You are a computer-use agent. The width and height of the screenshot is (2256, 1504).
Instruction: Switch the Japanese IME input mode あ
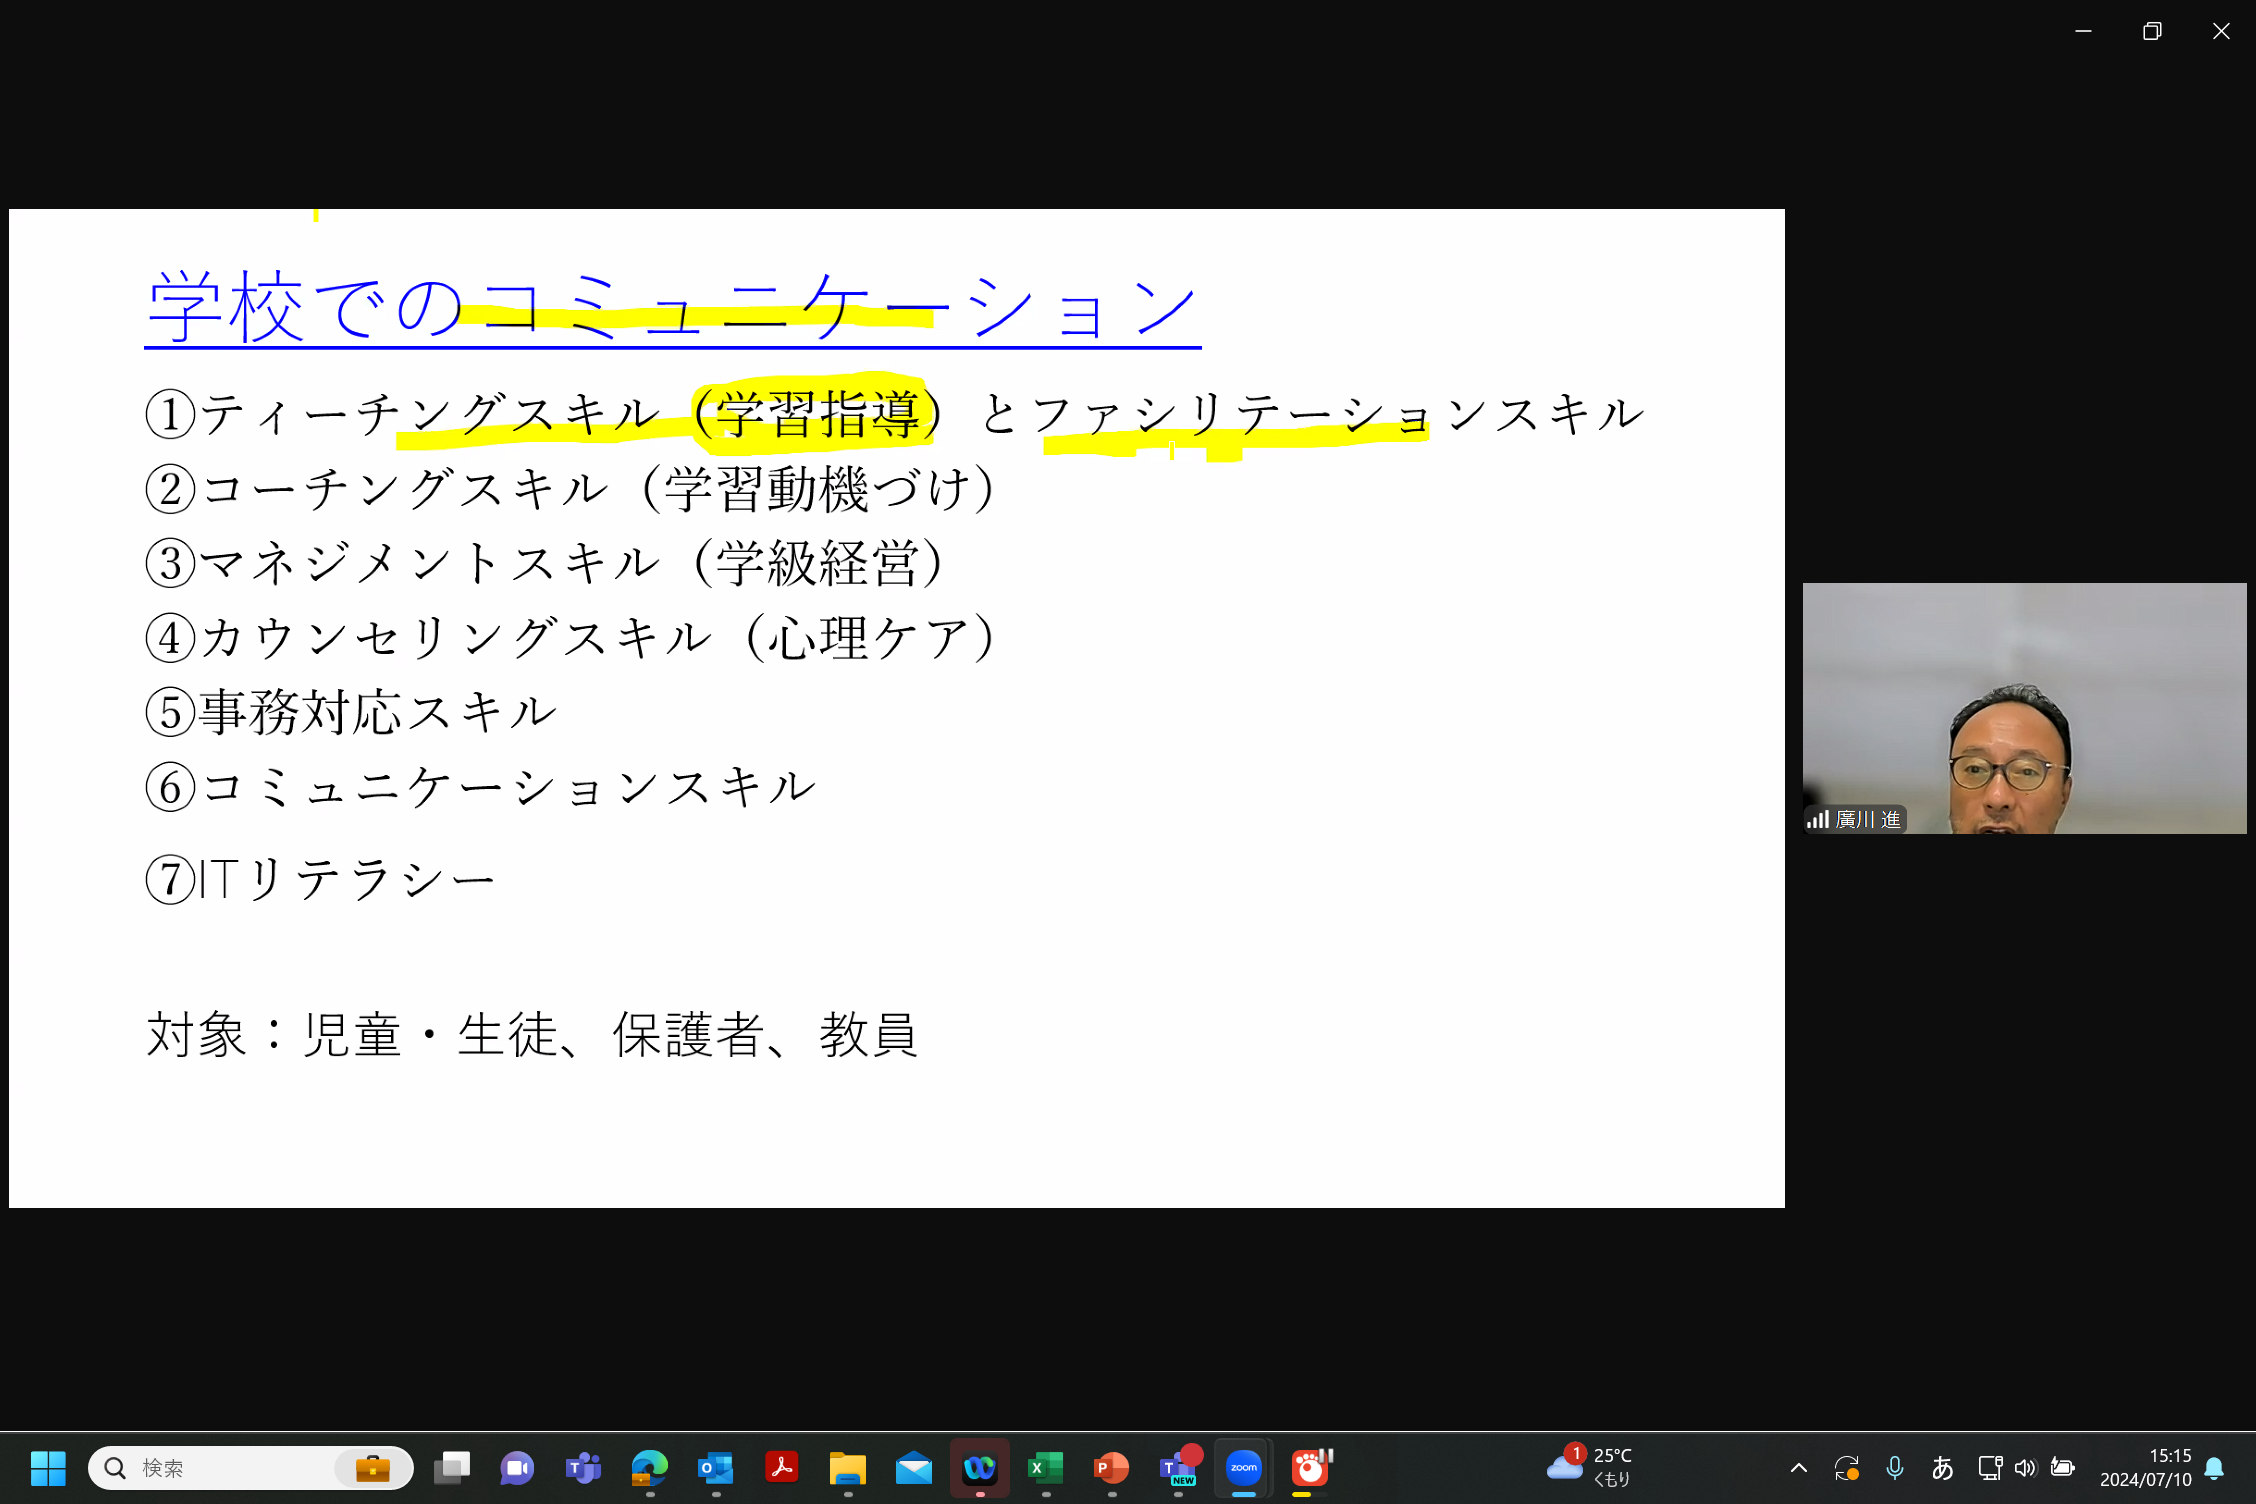[x=1942, y=1468]
